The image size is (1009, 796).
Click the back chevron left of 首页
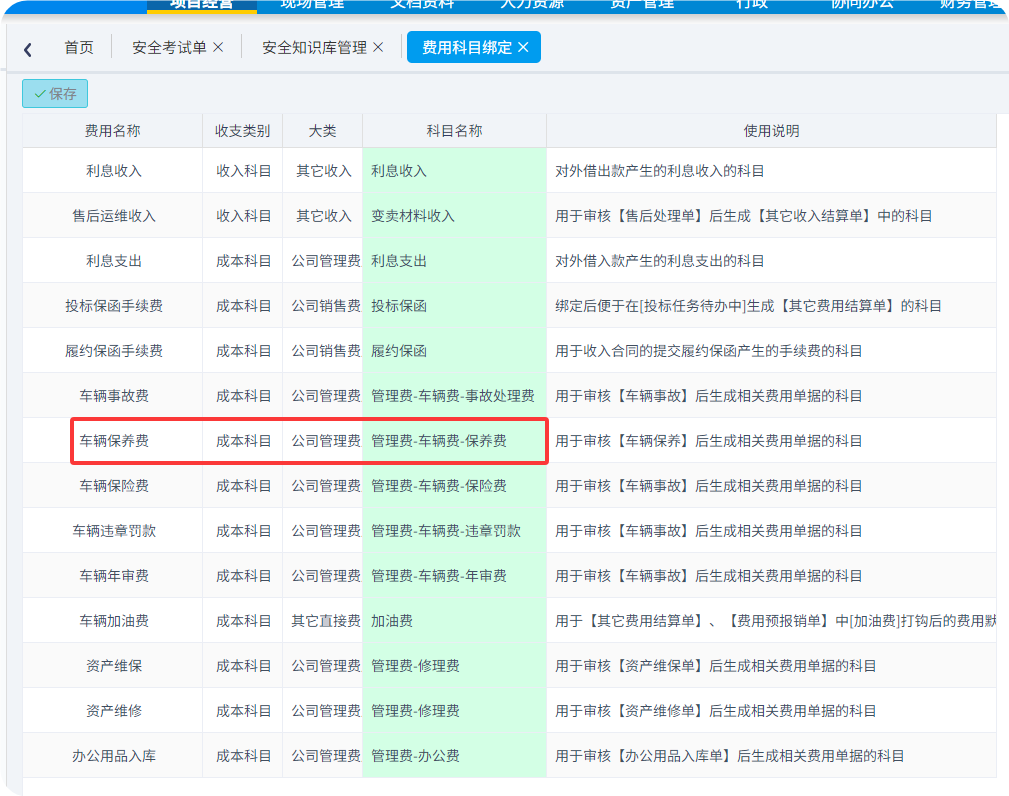point(28,50)
